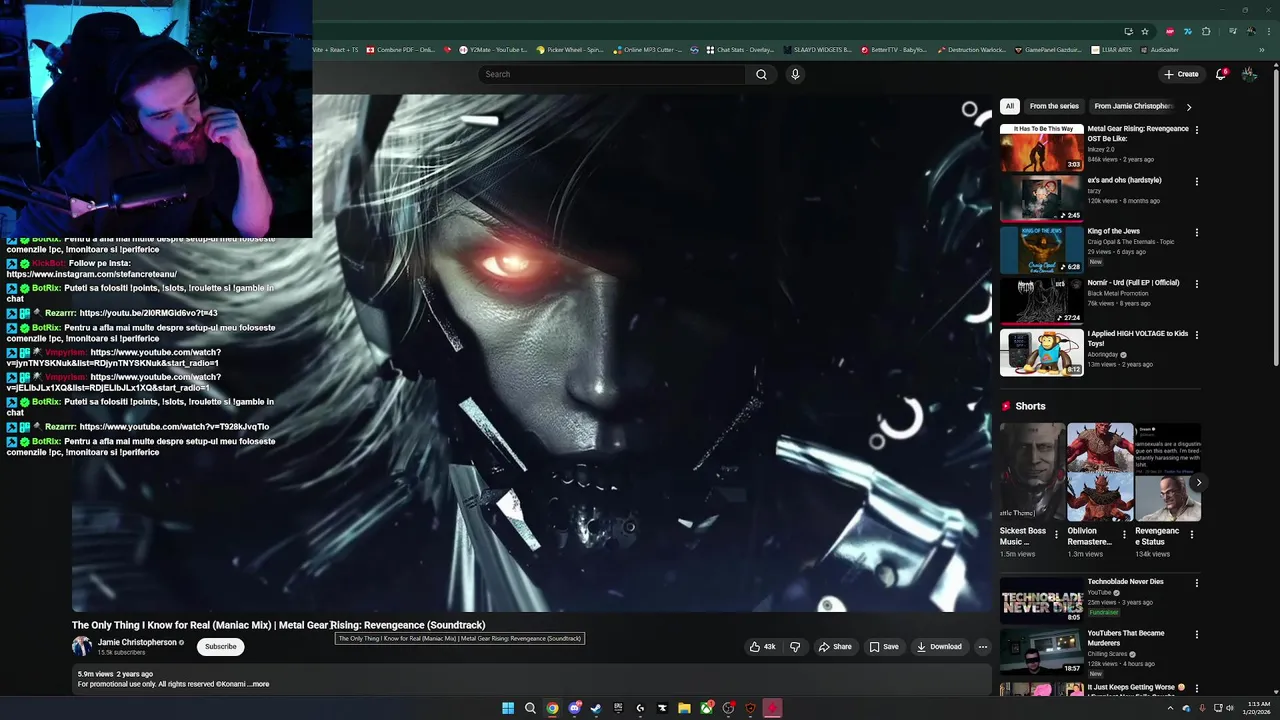Open the Oblivion Remastered short
1280x720 pixels.
1100,472
